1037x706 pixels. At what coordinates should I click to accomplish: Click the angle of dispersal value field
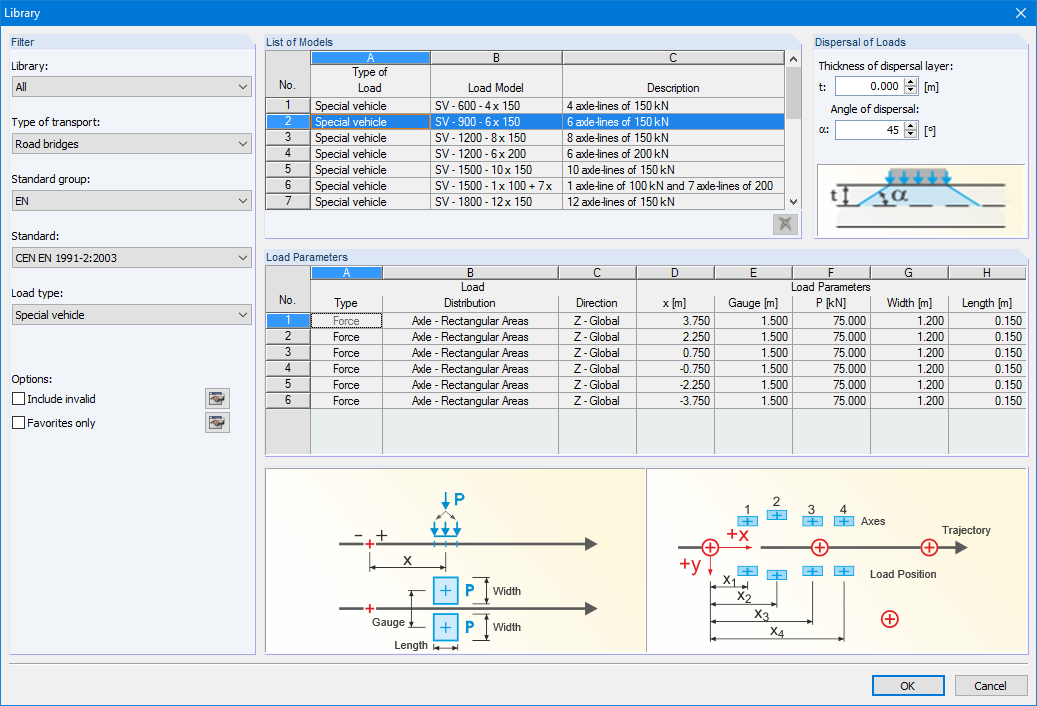tap(872, 129)
